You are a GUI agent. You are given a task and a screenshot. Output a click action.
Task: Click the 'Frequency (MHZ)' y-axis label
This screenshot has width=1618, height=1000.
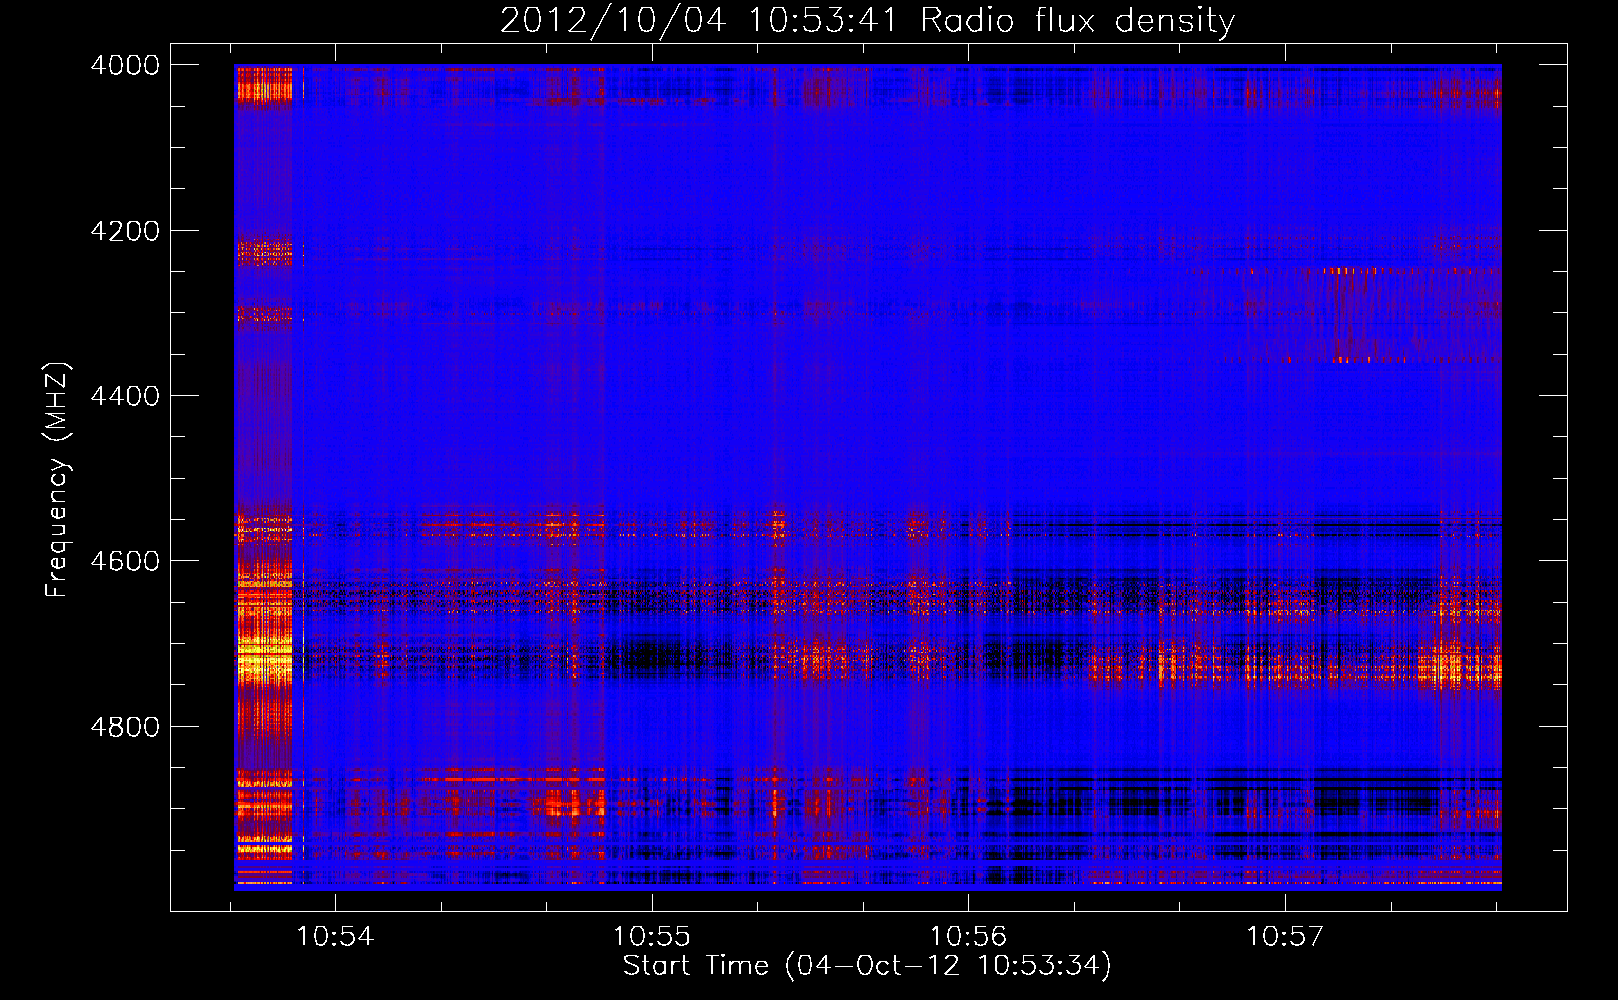[58, 481]
